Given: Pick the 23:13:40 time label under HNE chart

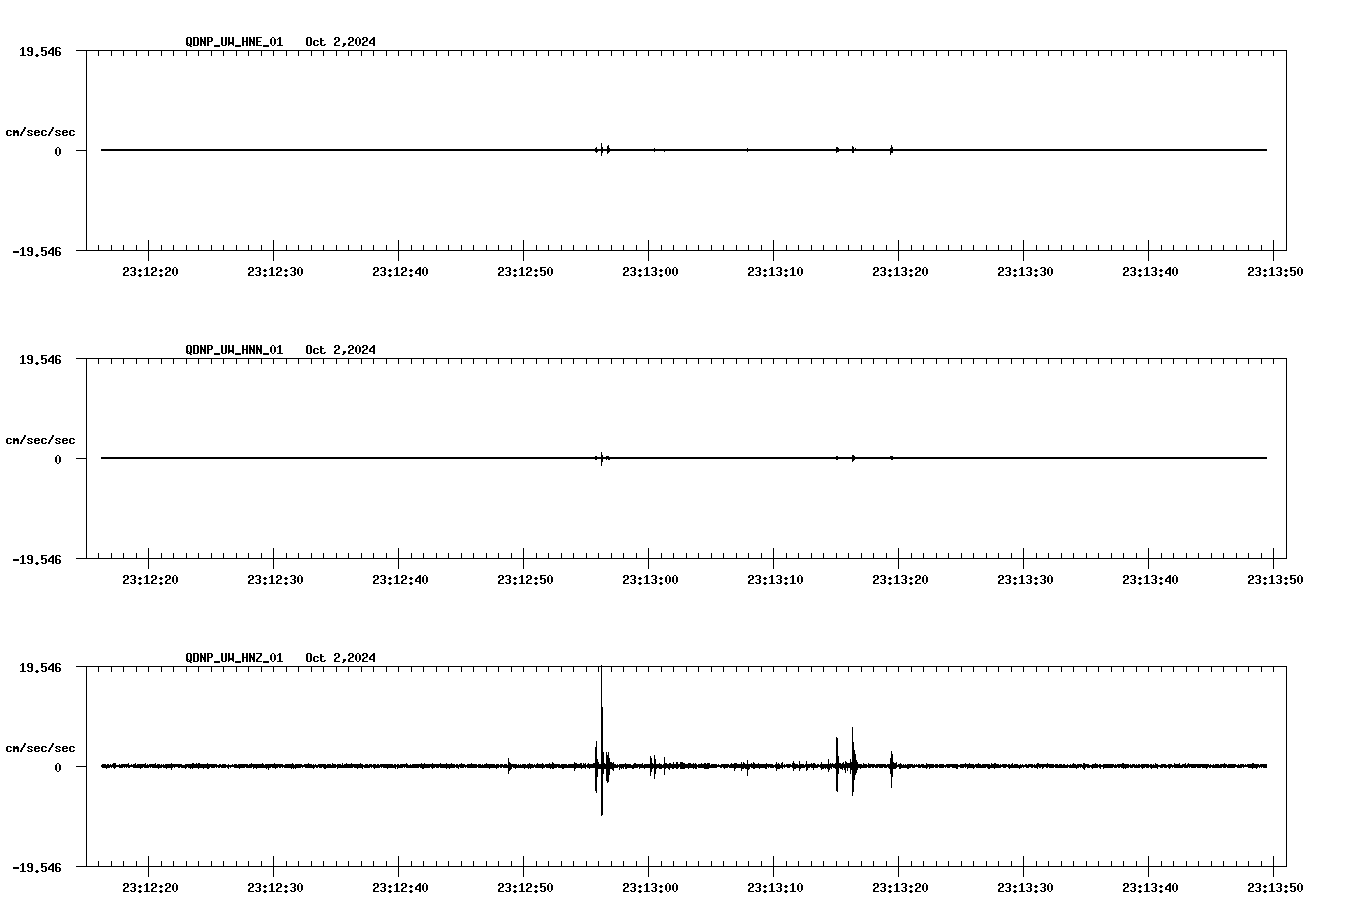Looking at the screenshot, I should 1150,272.
